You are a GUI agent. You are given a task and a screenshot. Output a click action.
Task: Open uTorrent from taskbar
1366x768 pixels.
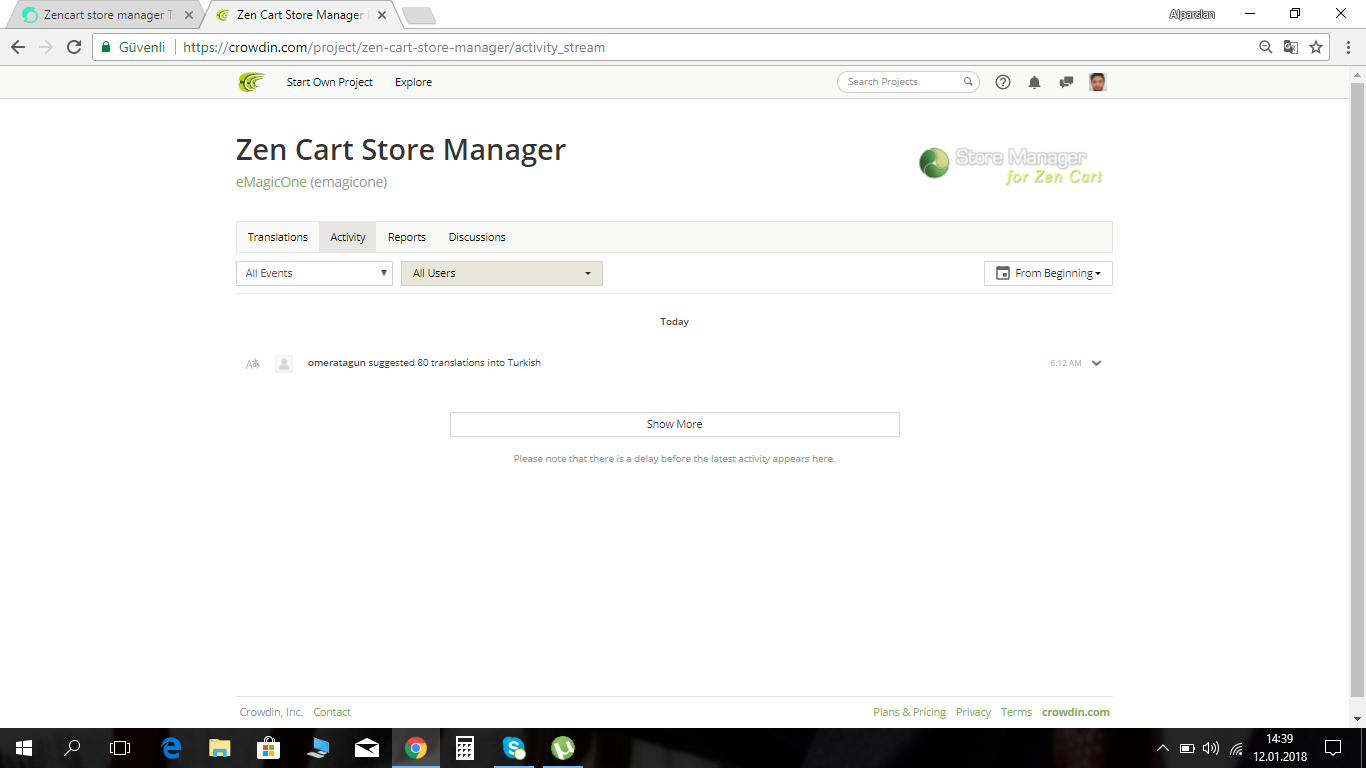(563, 748)
